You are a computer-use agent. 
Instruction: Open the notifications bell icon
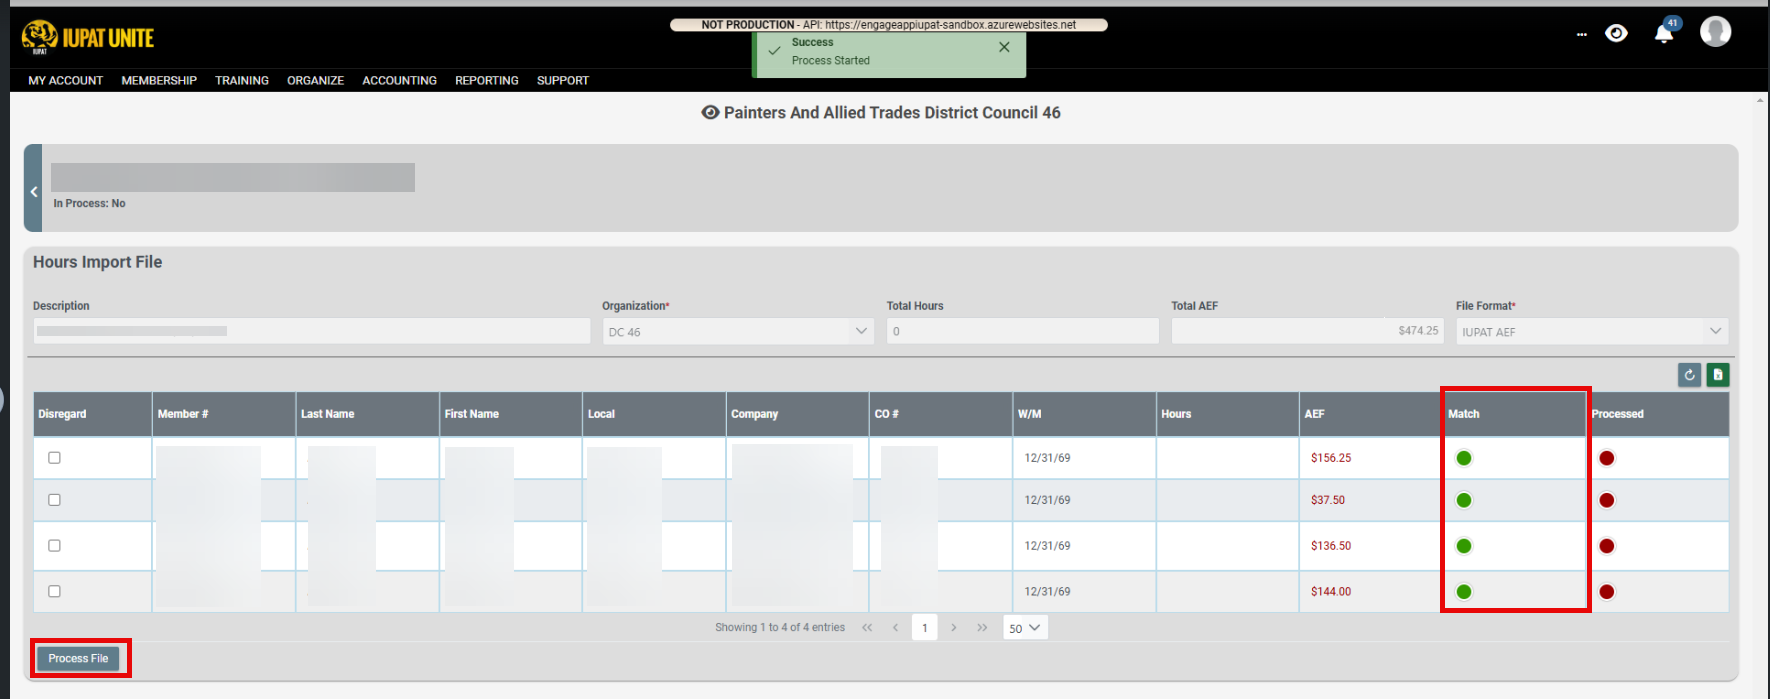pos(1664,34)
